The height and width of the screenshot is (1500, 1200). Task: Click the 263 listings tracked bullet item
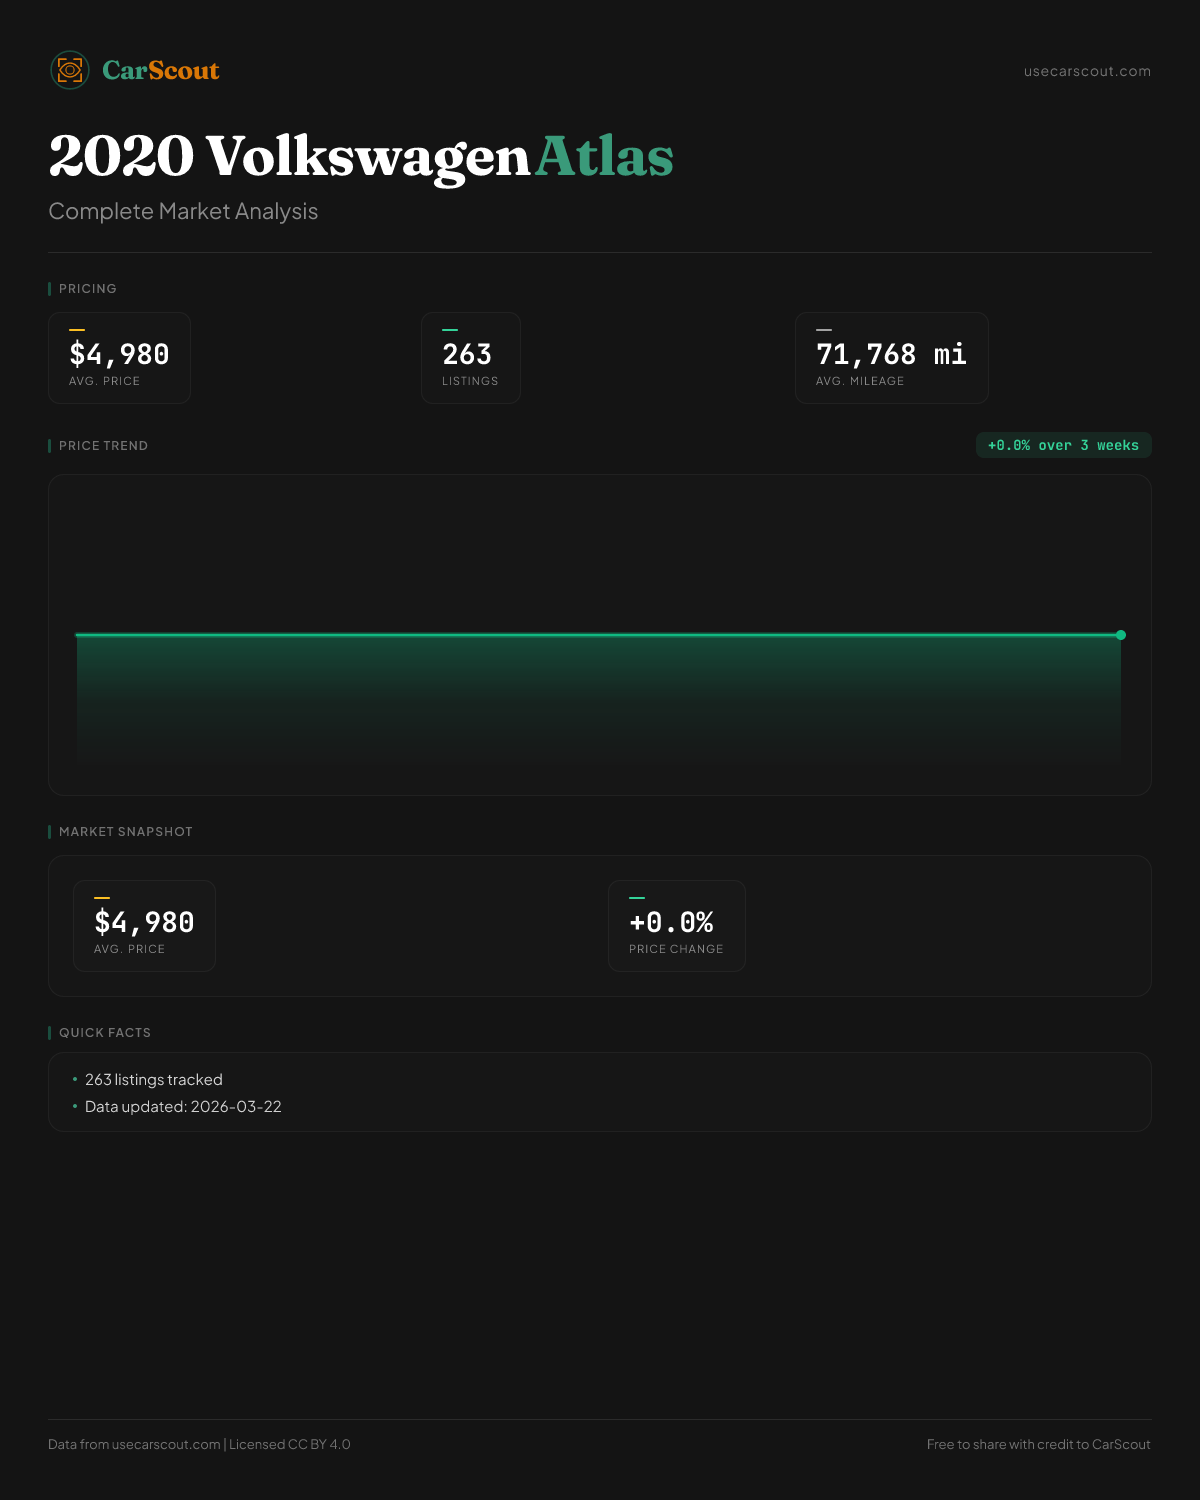(x=154, y=1080)
